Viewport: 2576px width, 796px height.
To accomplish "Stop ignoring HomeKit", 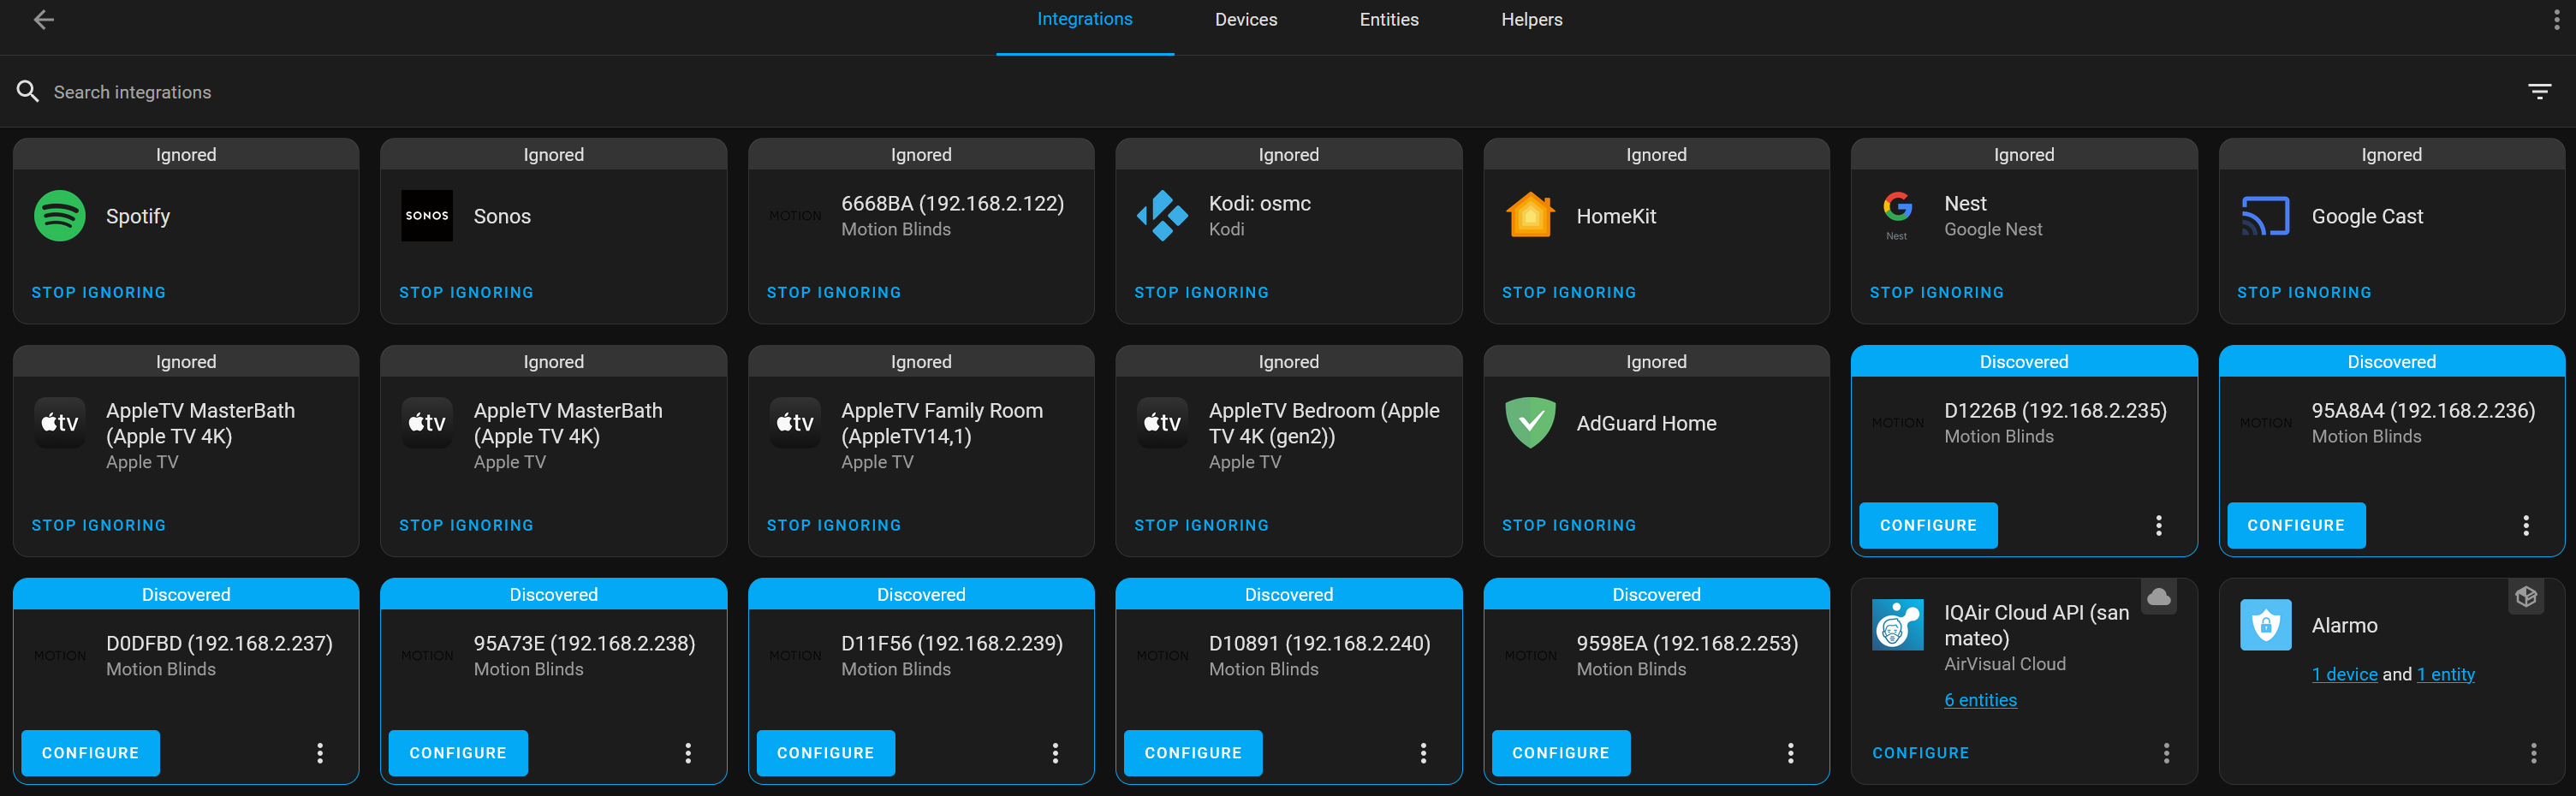I will tap(1569, 293).
